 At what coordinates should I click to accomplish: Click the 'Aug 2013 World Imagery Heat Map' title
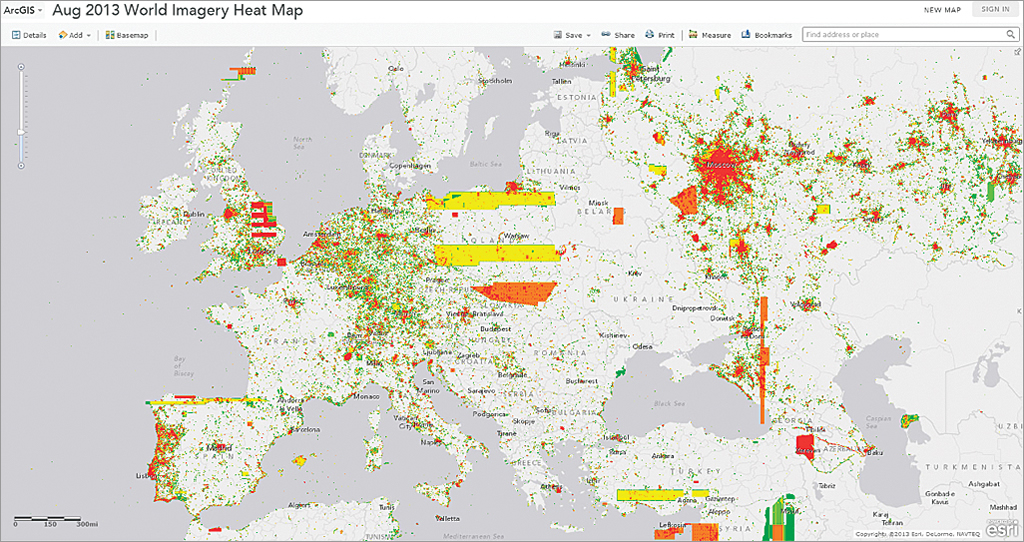[177, 10]
